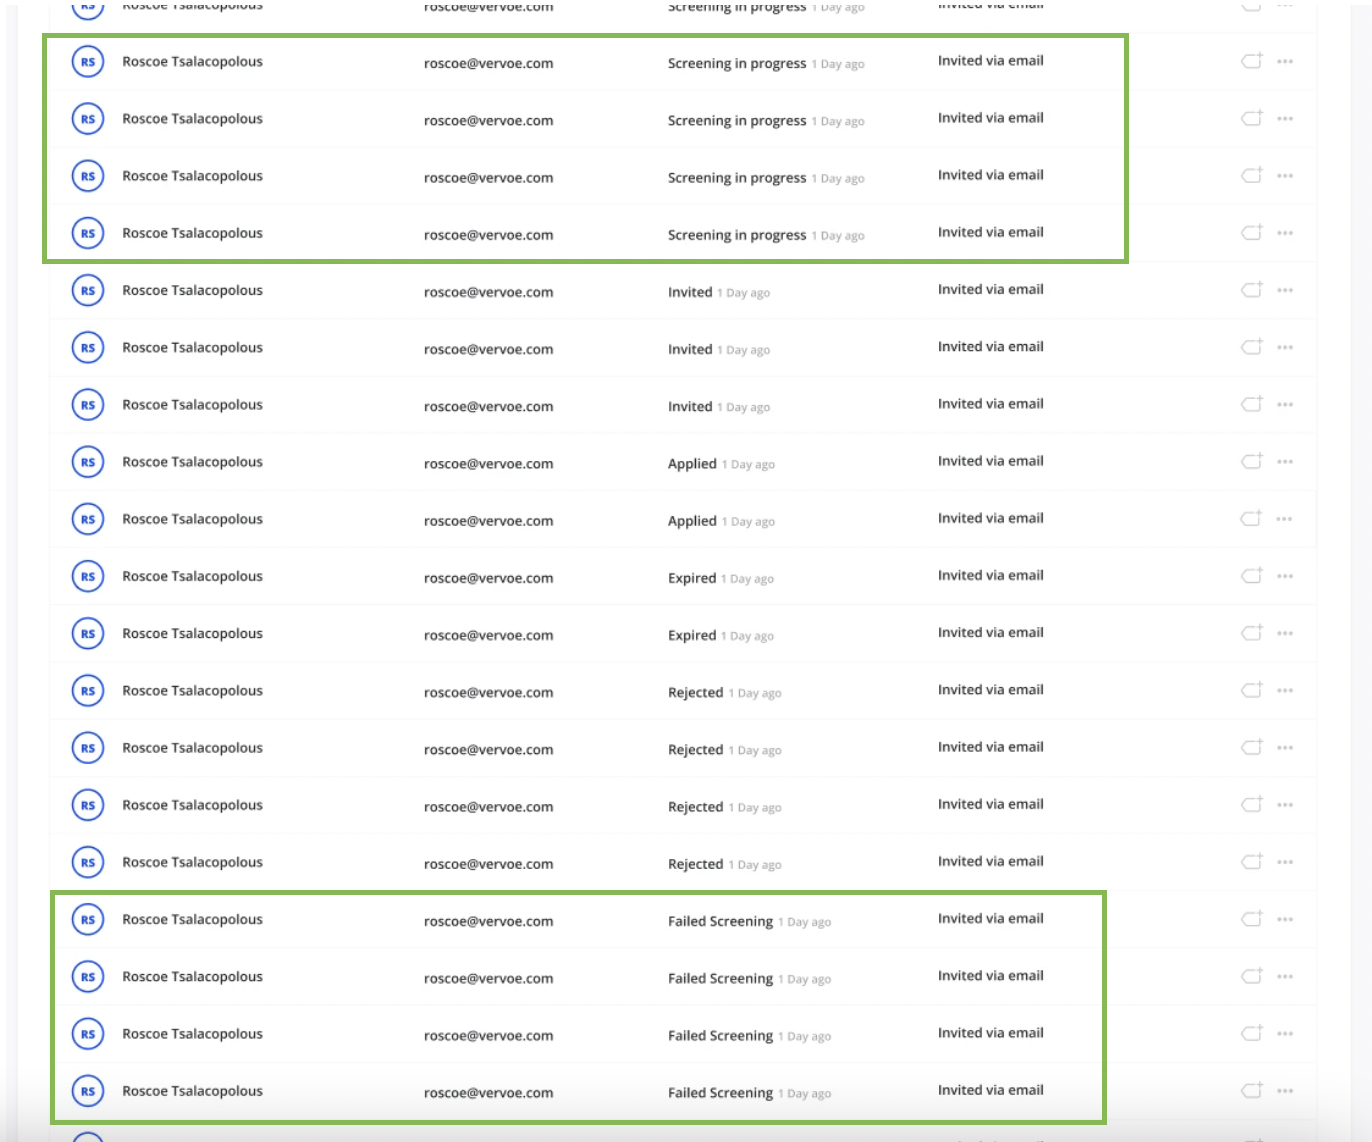Click 'Invited via email' in the first Expired row
The height and width of the screenshot is (1142, 1372).
990,575
